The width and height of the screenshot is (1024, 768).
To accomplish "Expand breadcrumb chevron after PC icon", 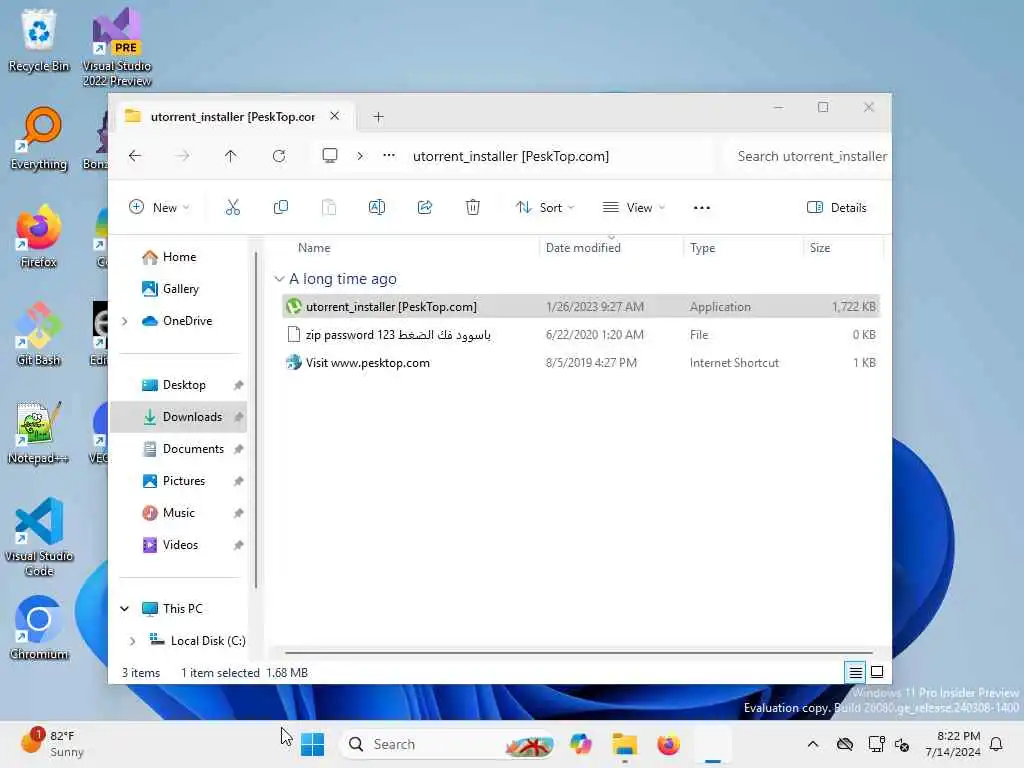I will (360, 156).
